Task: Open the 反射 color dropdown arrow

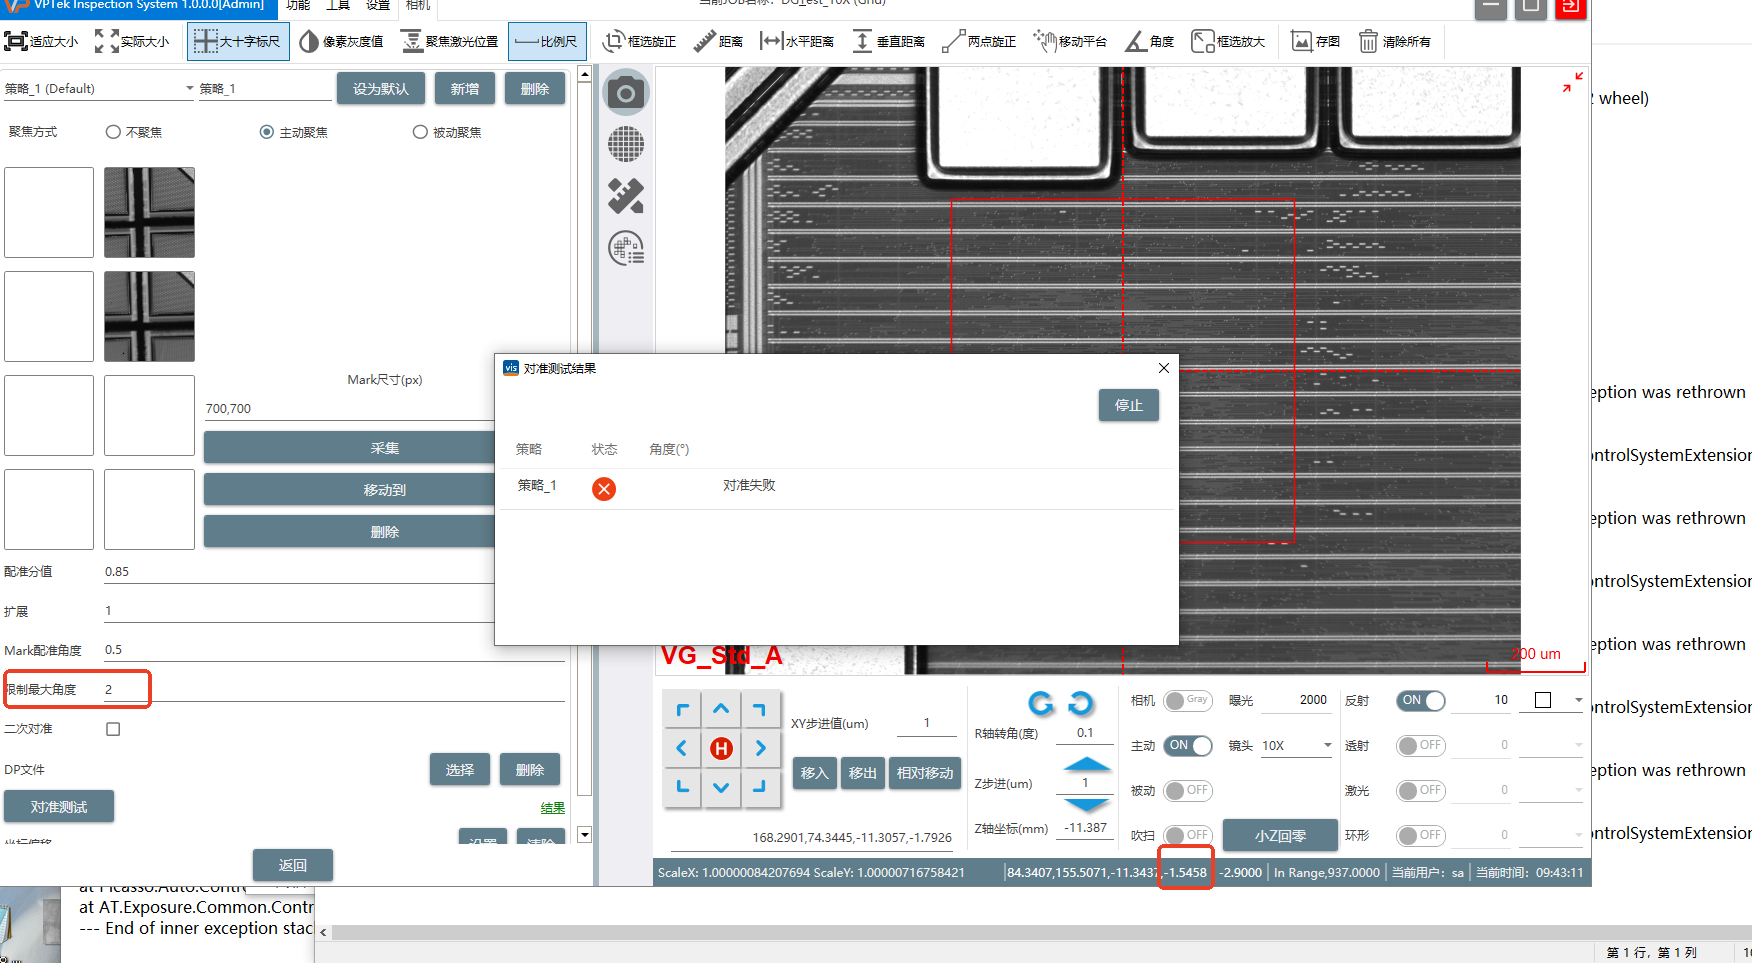Action: pos(1578,700)
